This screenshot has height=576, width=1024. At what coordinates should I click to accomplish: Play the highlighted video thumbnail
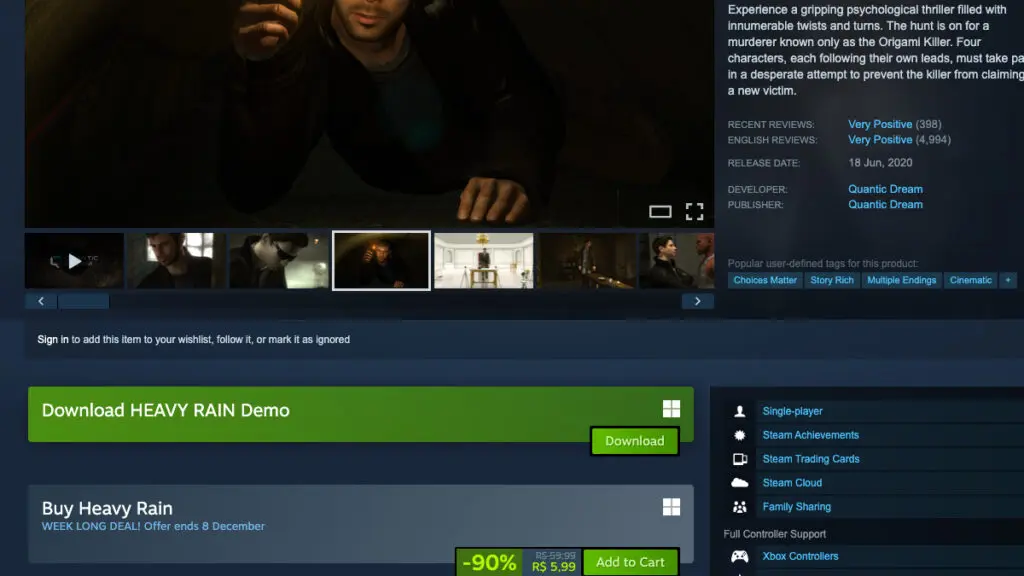75,261
